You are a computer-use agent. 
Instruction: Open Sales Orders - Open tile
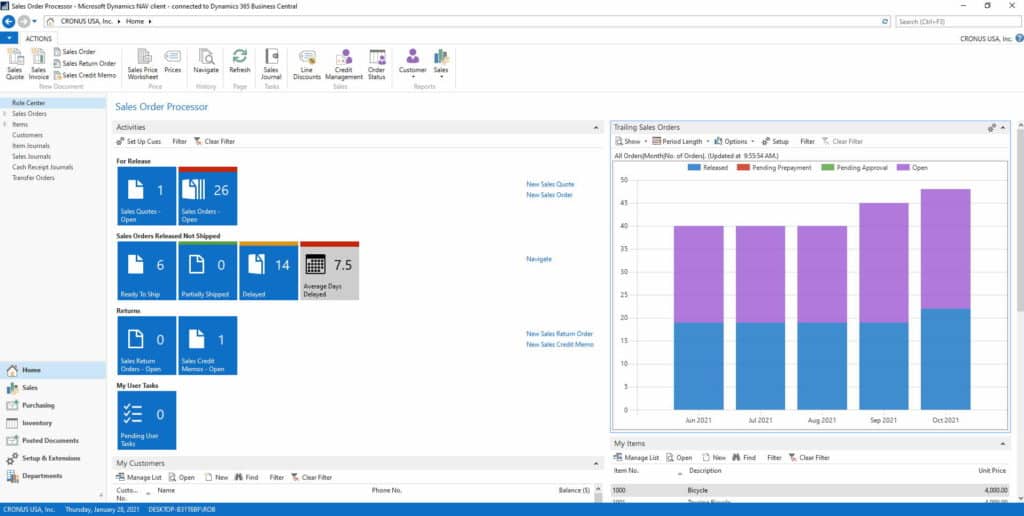[x=208, y=196]
